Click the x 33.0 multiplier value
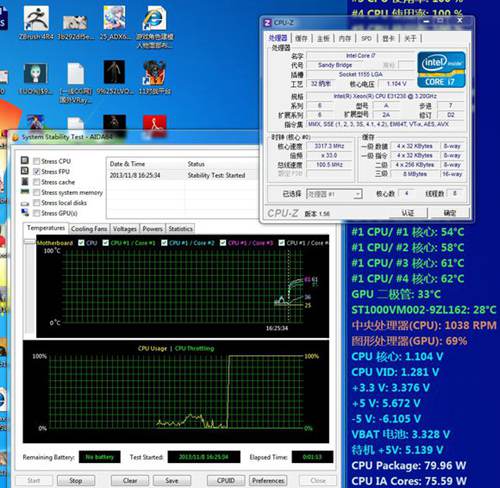This screenshot has height=488, width=500. coord(329,155)
